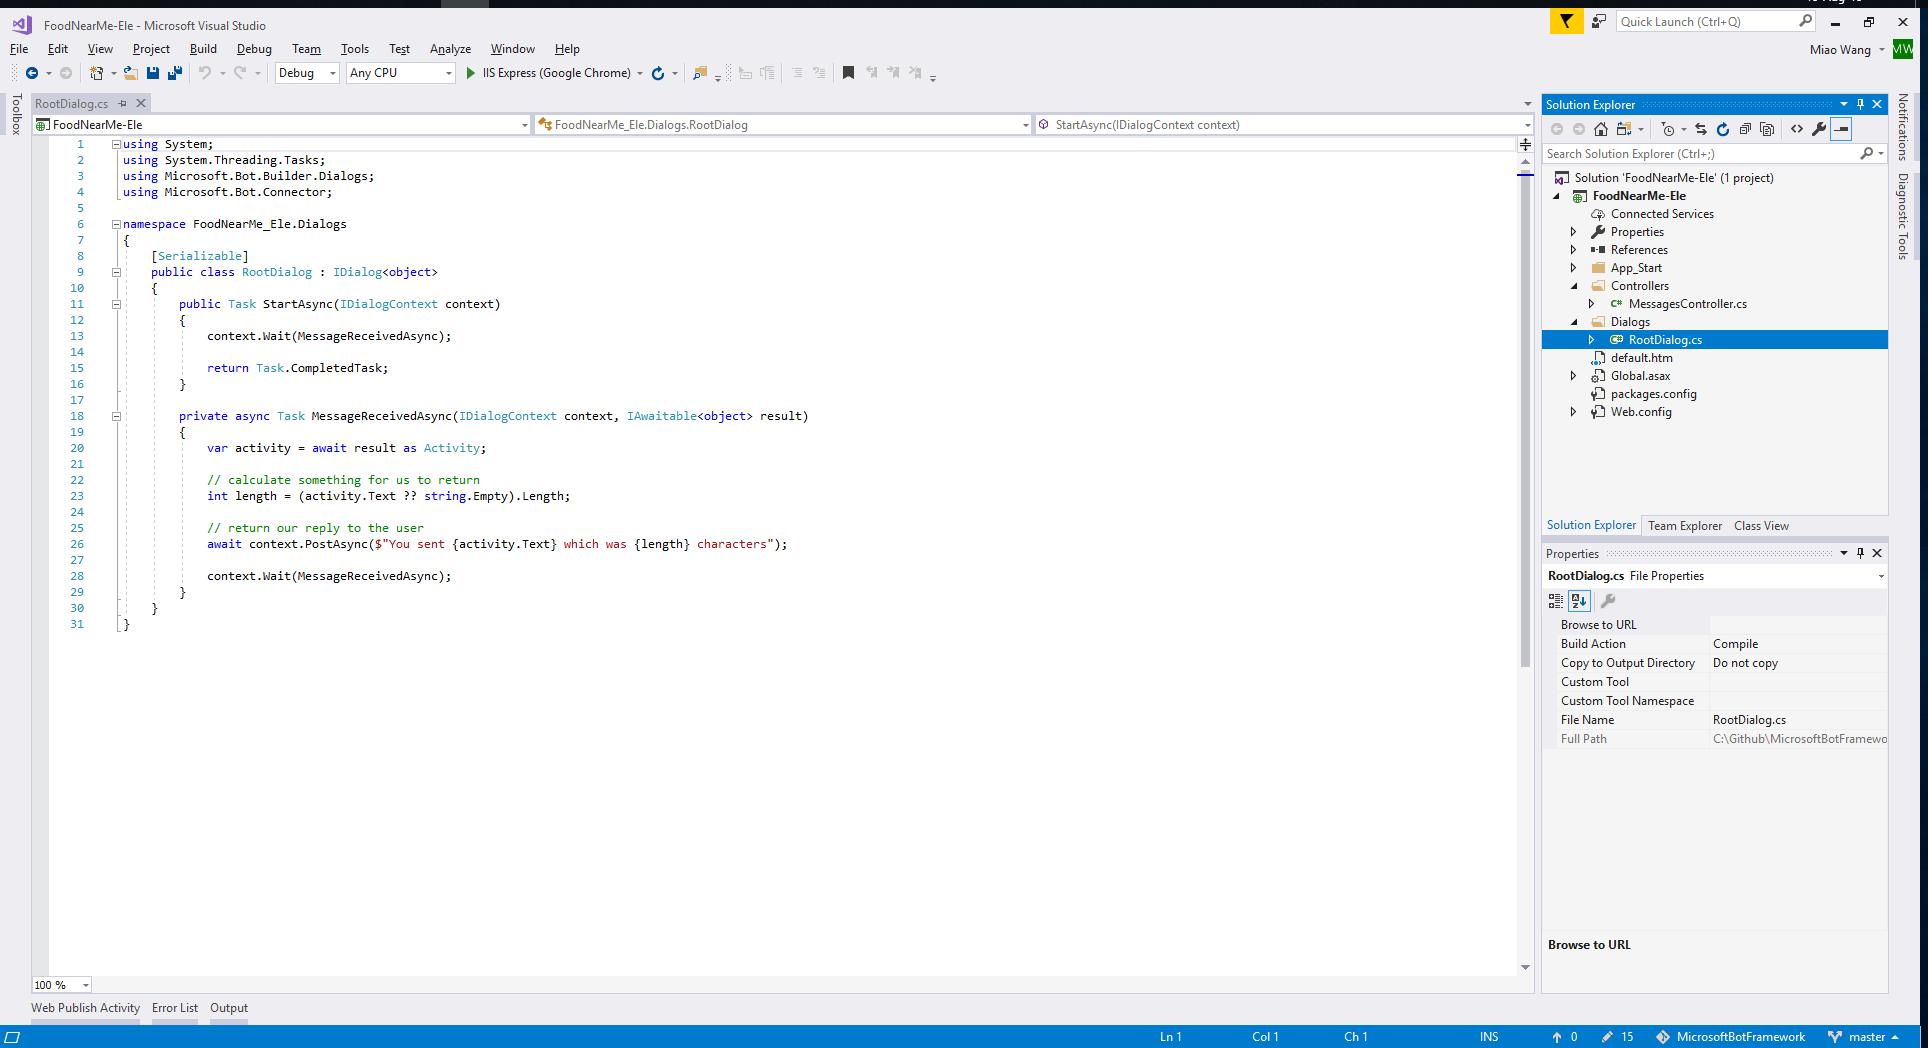Click the Search Solution Explorer field
The image size is (1928, 1048).
click(x=1700, y=154)
